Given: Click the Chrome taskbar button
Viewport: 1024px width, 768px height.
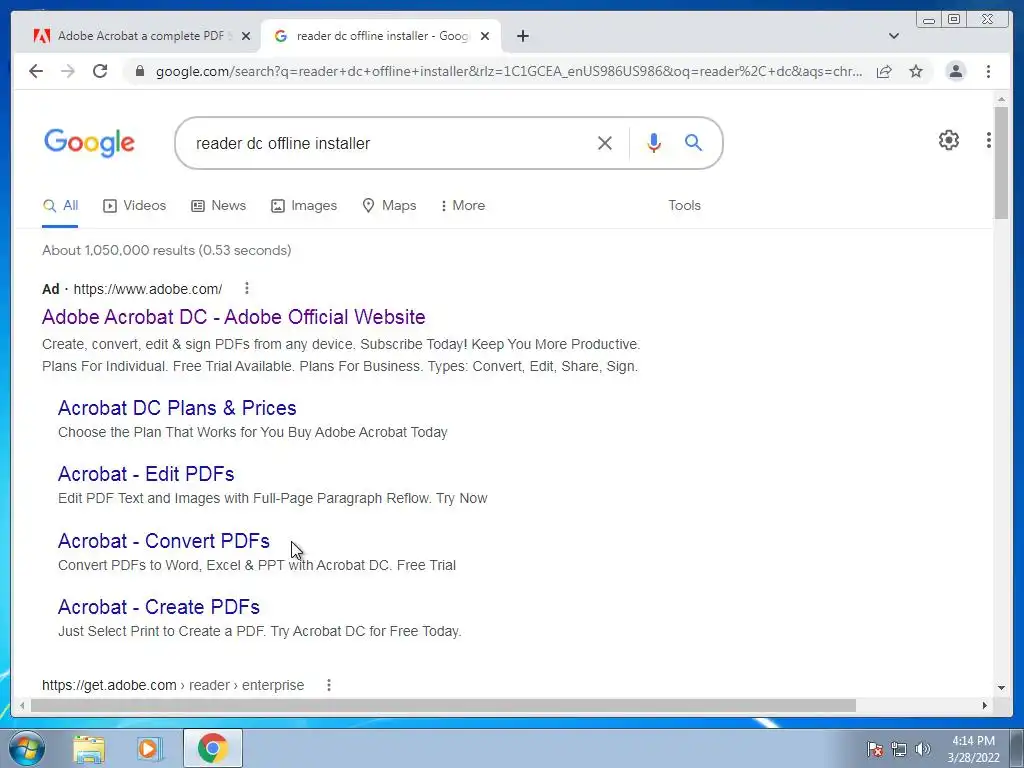Looking at the screenshot, I should [213, 748].
